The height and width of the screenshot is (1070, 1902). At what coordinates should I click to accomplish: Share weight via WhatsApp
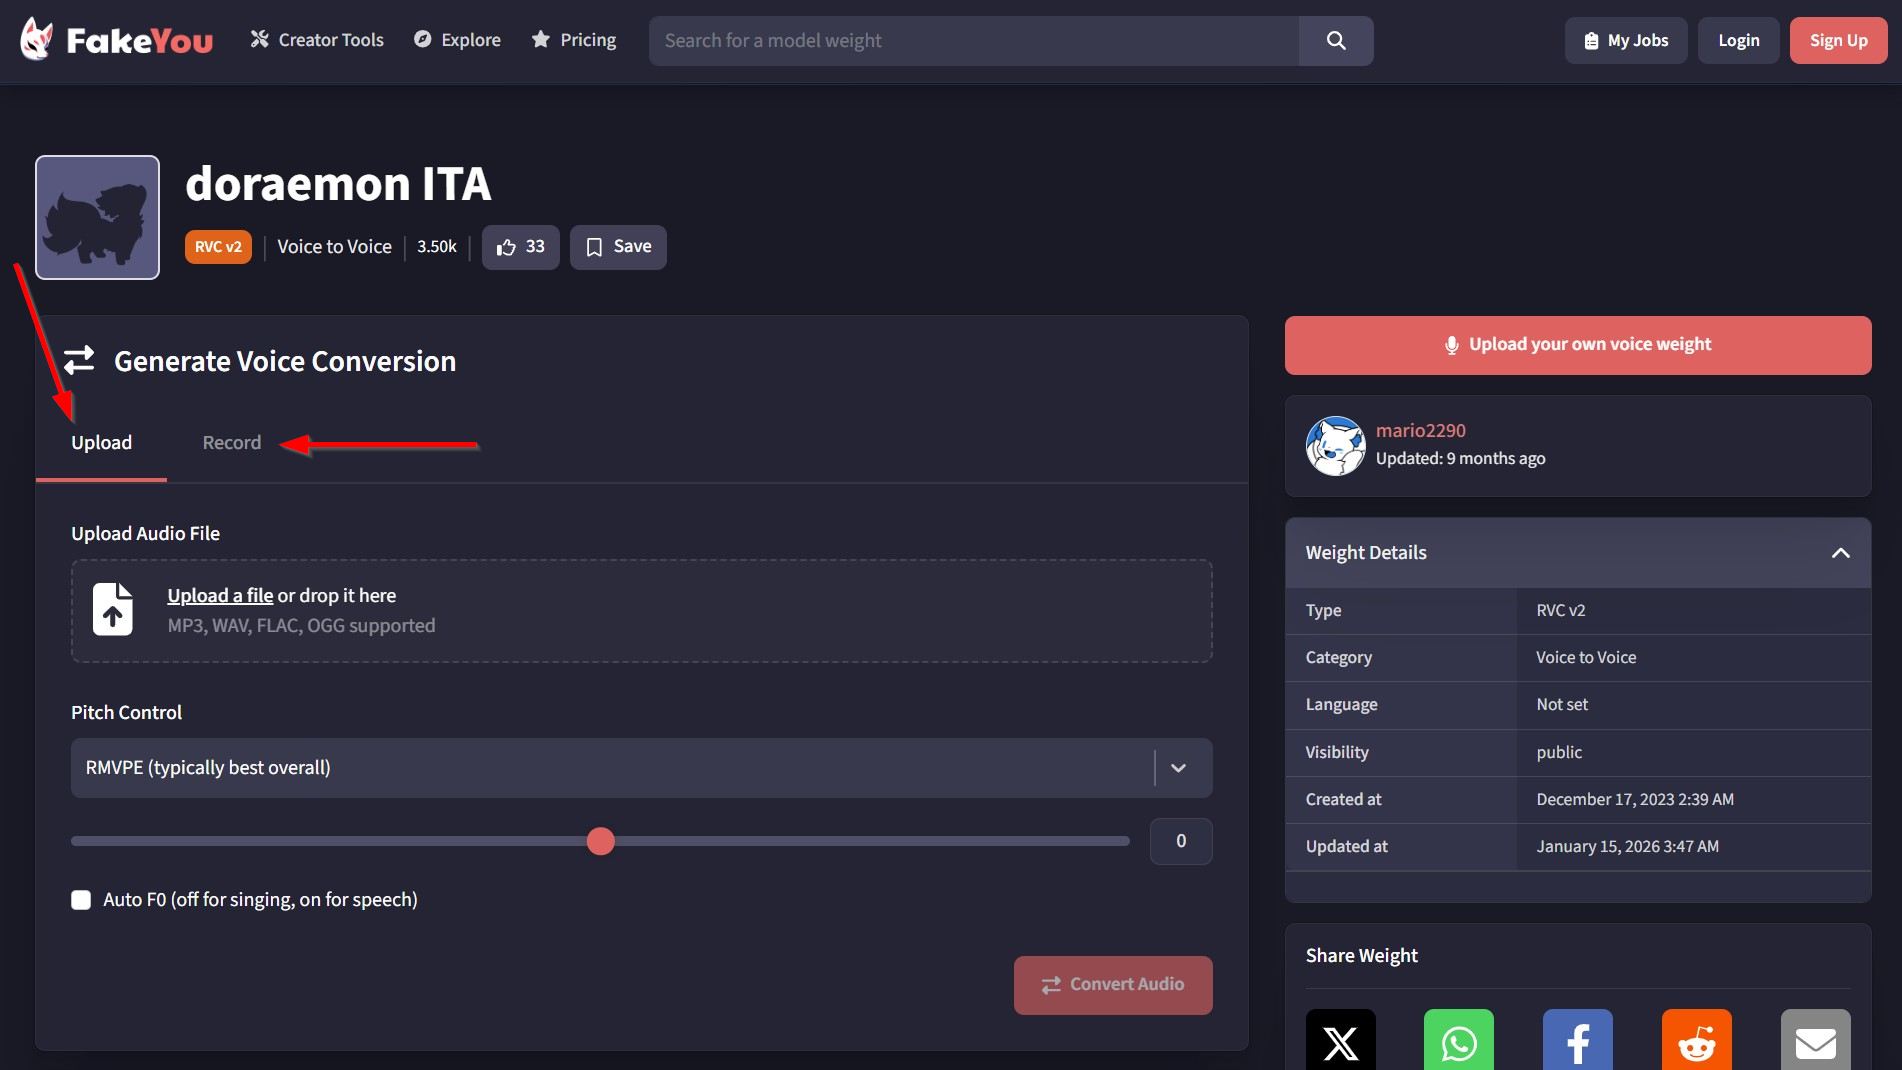[1459, 1040]
